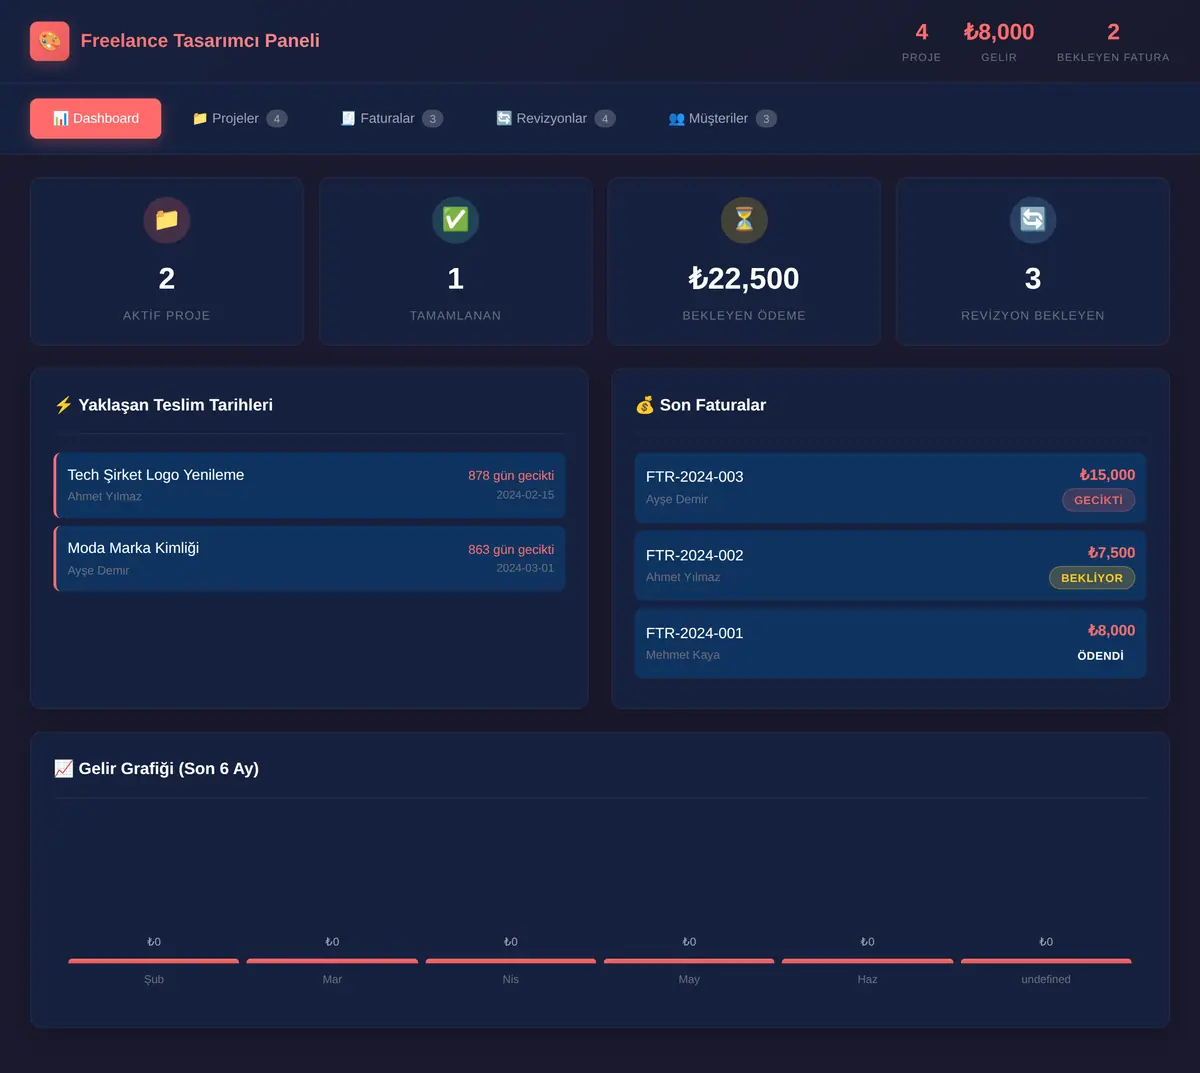Image resolution: width=1200 pixels, height=1073 pixels.
Task: Click the May bar in income chart
Action: click(689, 961)
